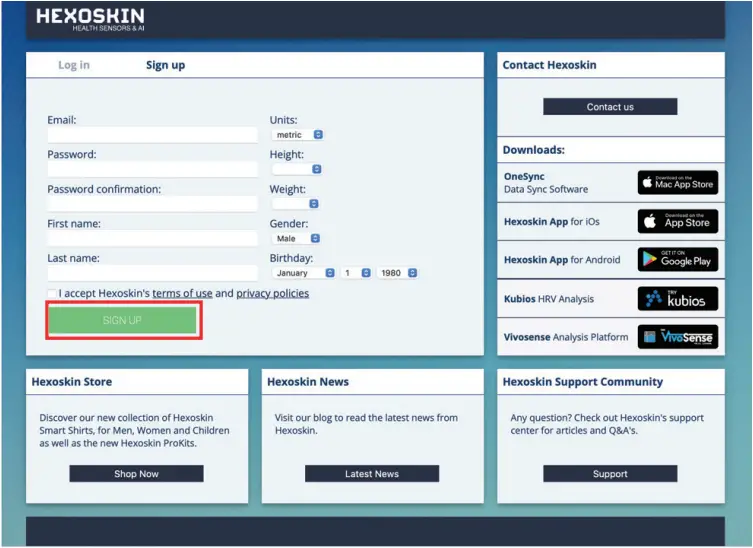Click the Shop Now button
The width and height of the screenshot is (753, 548).
[x=136, y=474]
